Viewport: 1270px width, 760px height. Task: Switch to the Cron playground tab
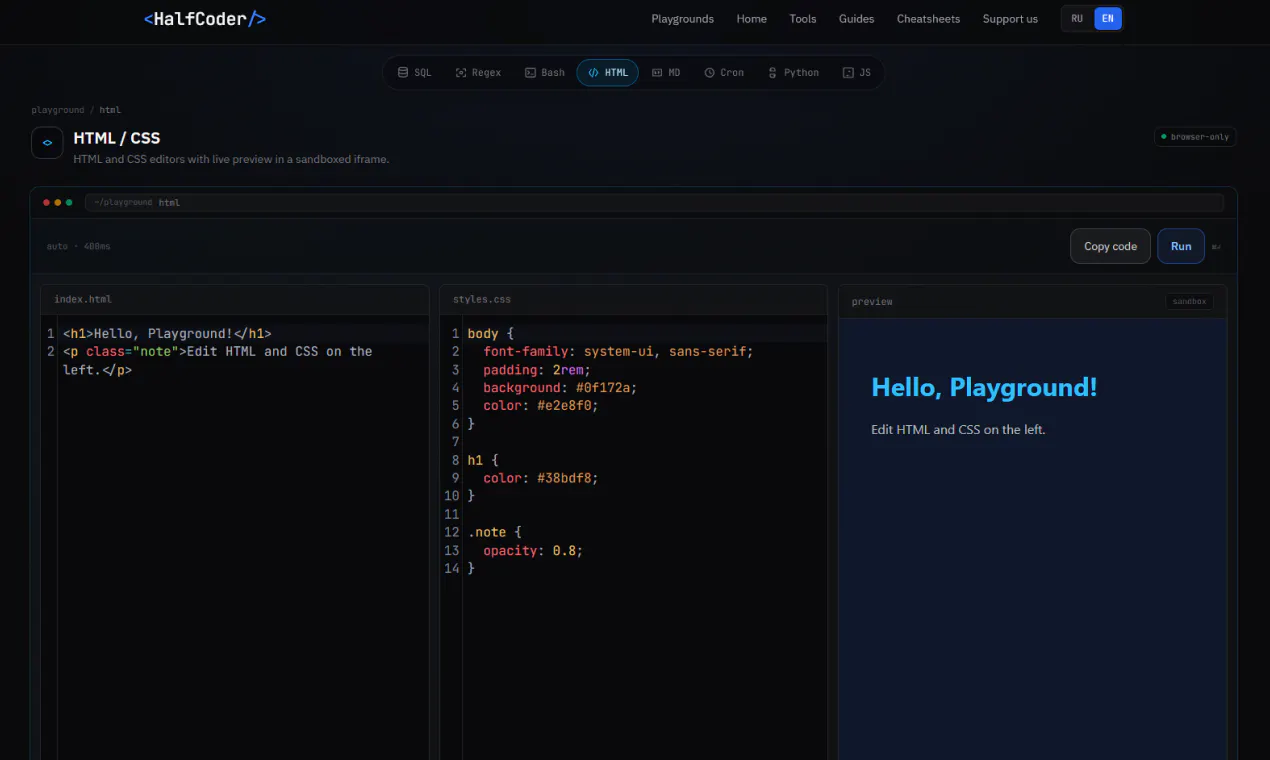[724, 73]
